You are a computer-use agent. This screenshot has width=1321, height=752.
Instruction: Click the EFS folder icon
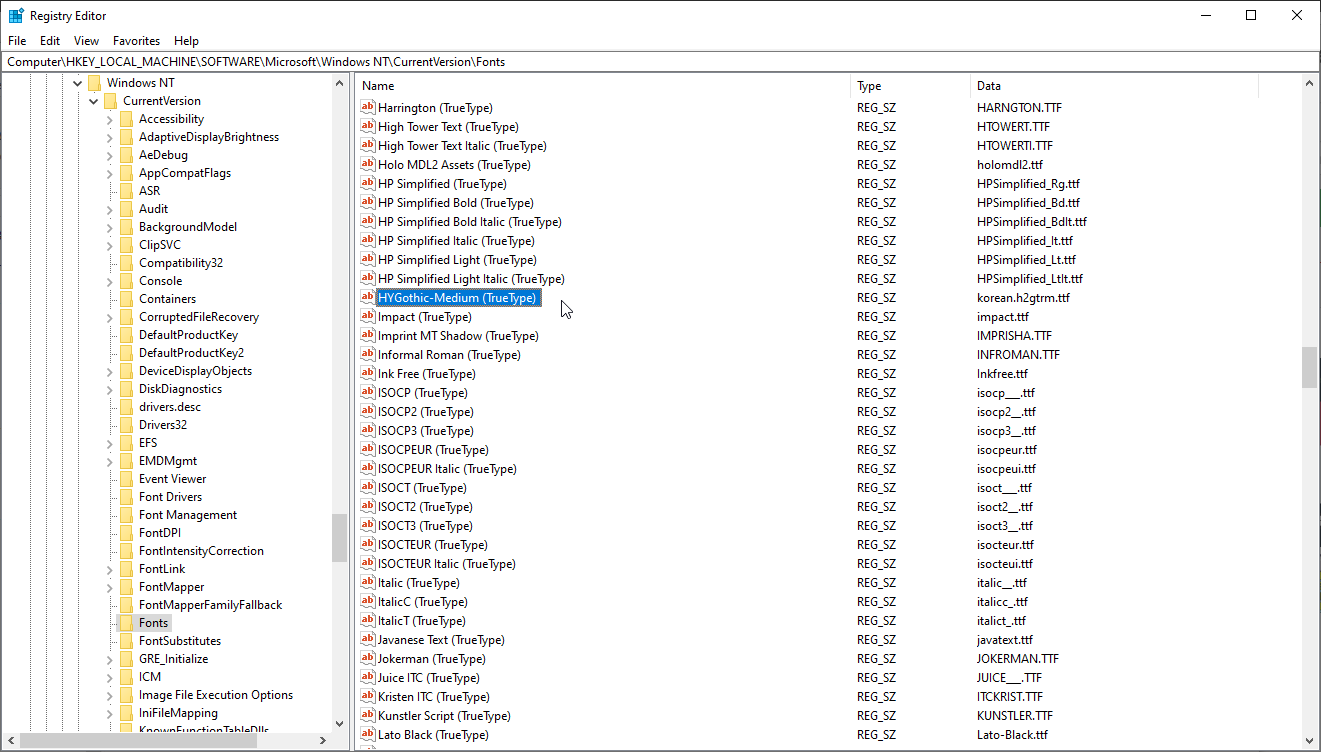click(x=126, y=443)
